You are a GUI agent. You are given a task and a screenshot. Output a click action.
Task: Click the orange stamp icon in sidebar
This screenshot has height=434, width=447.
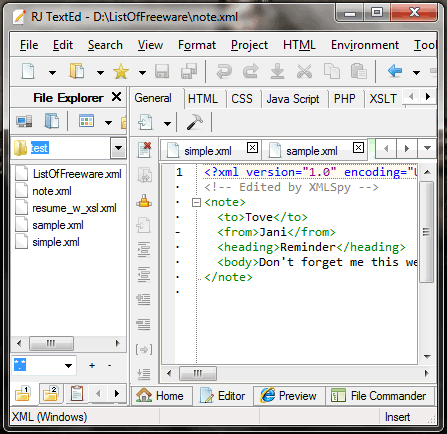(144, 201)
